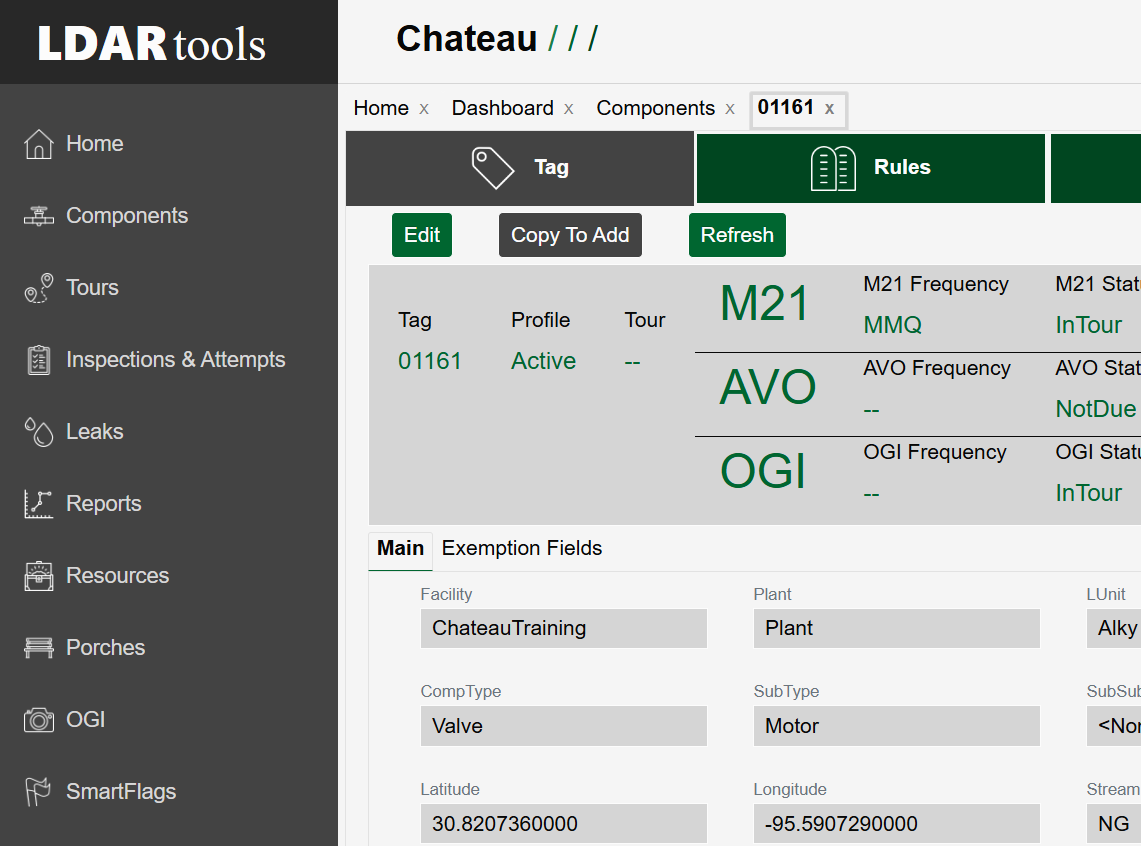
Task: Select the Main sub-tab
Action: (400, 548)
